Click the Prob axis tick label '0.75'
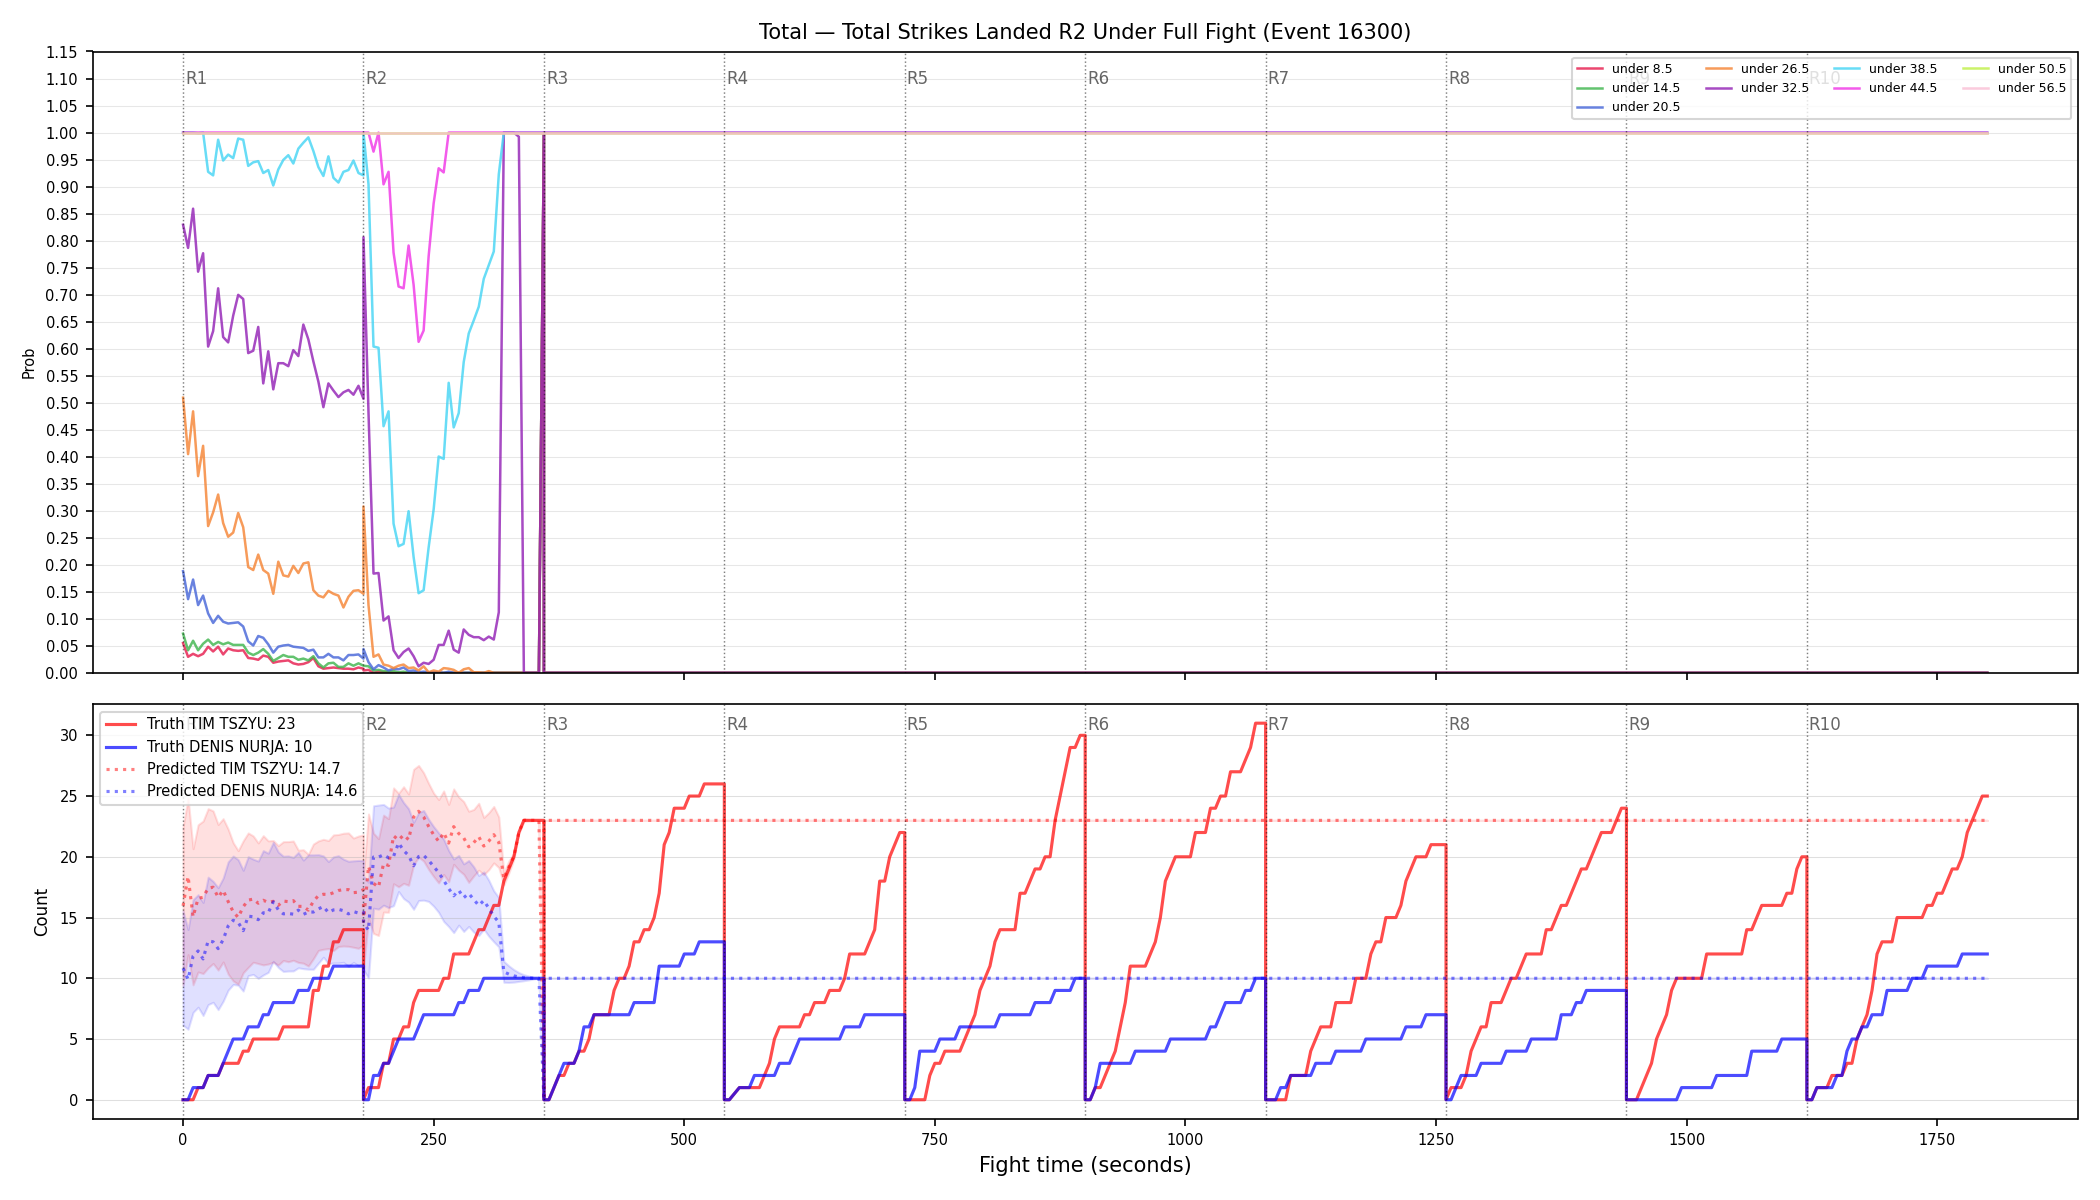Viewport: 2100px width, 1200px height. coord(62,268)
